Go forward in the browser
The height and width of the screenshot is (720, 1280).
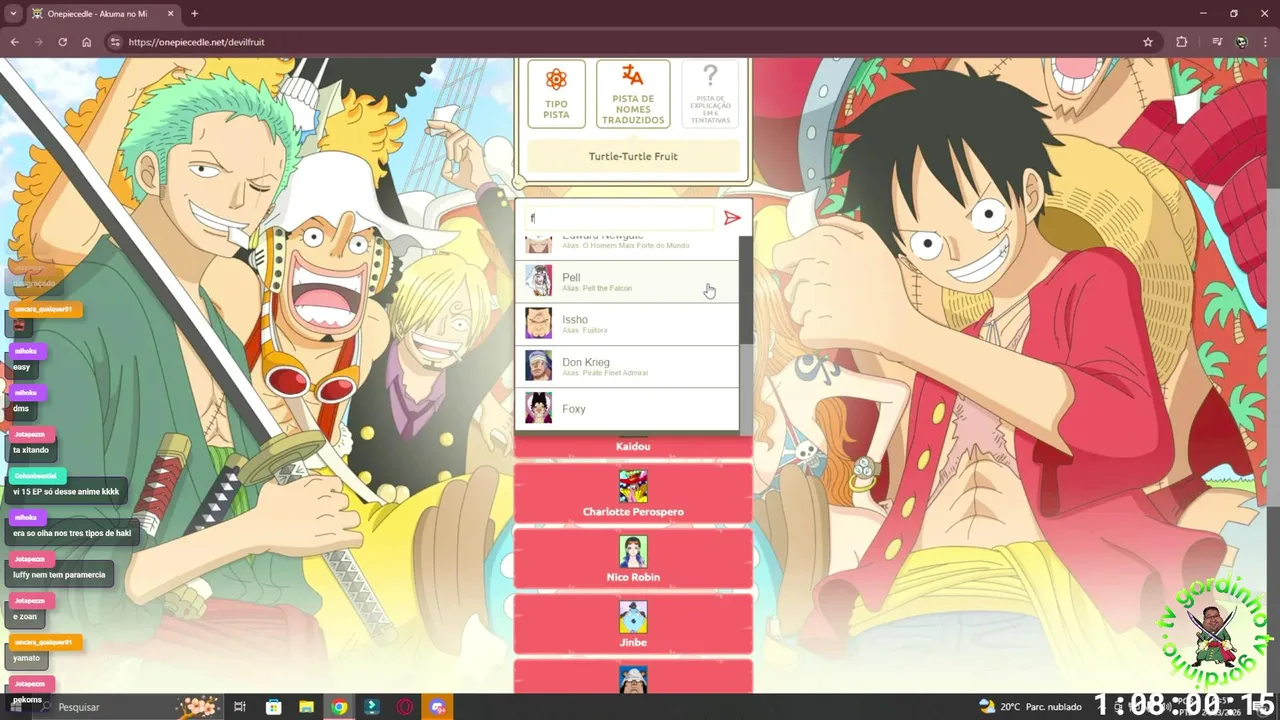(x=38, y=42)
